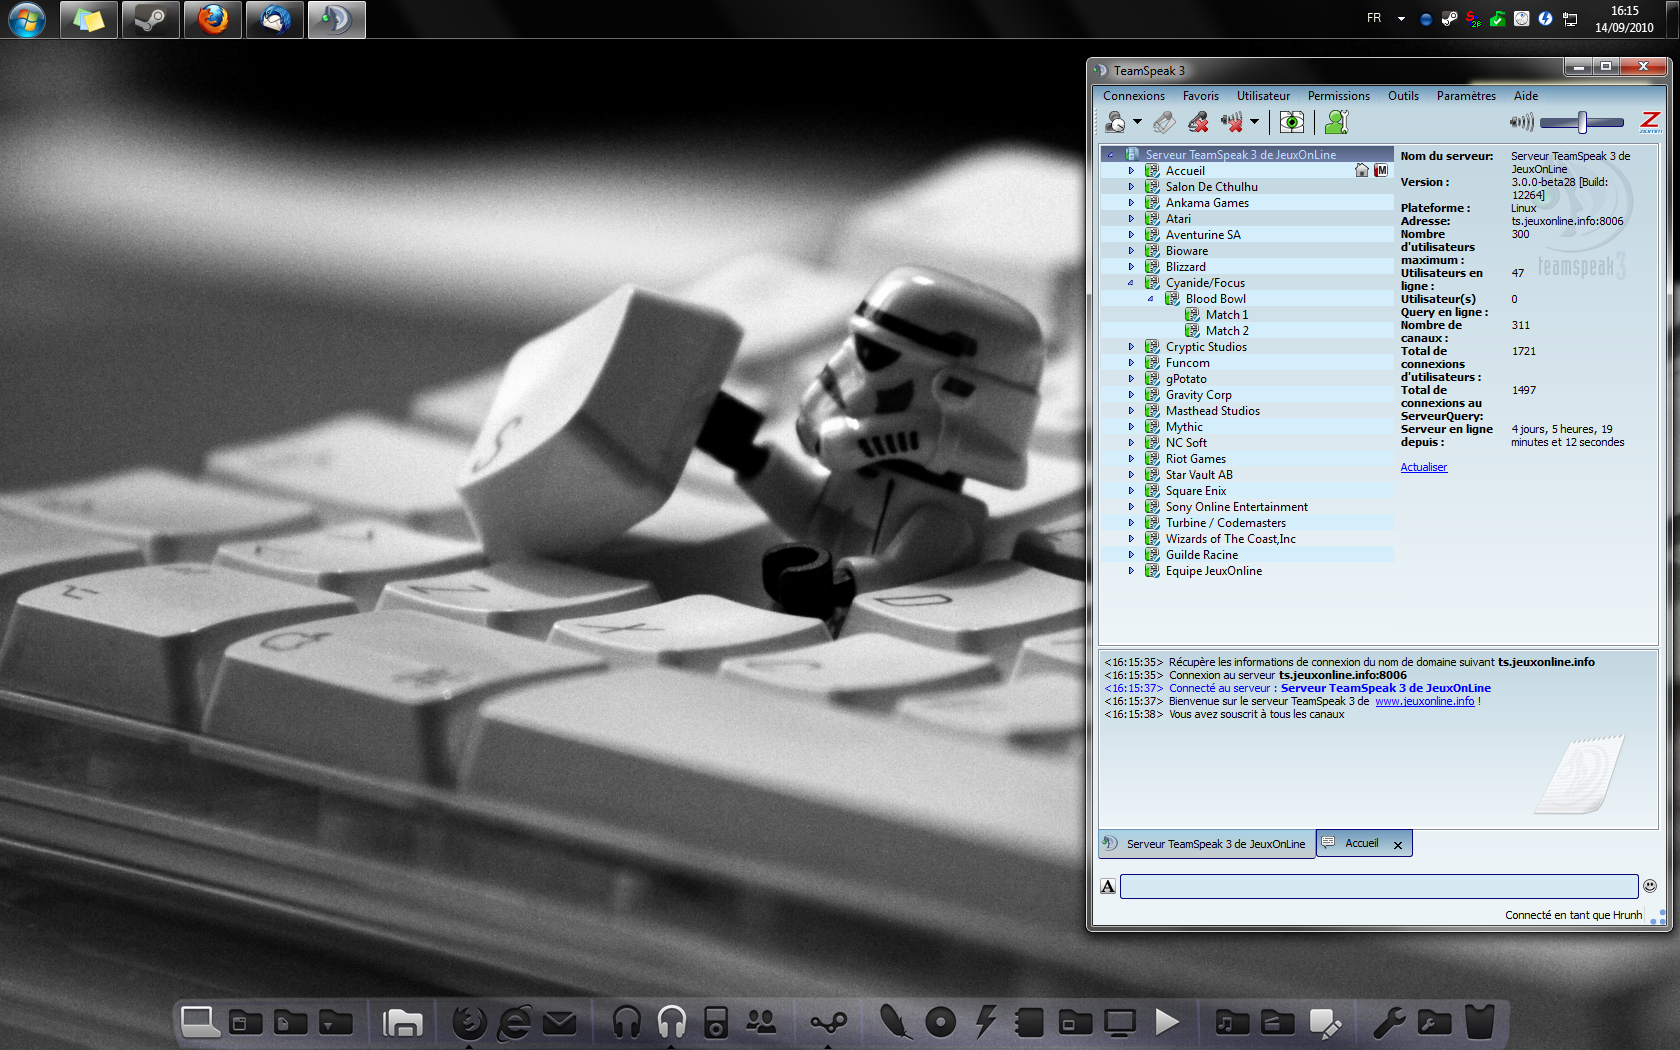Open the music folder icon in the dock
Viewport: 1680px width, 1050px height.
coord(1232,1022)
